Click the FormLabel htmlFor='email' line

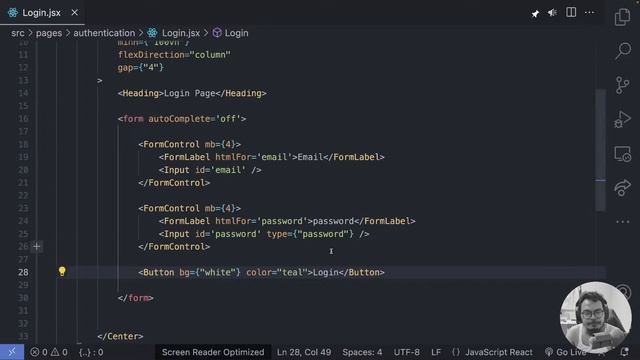pyautogui.click(x=271, y=157)
